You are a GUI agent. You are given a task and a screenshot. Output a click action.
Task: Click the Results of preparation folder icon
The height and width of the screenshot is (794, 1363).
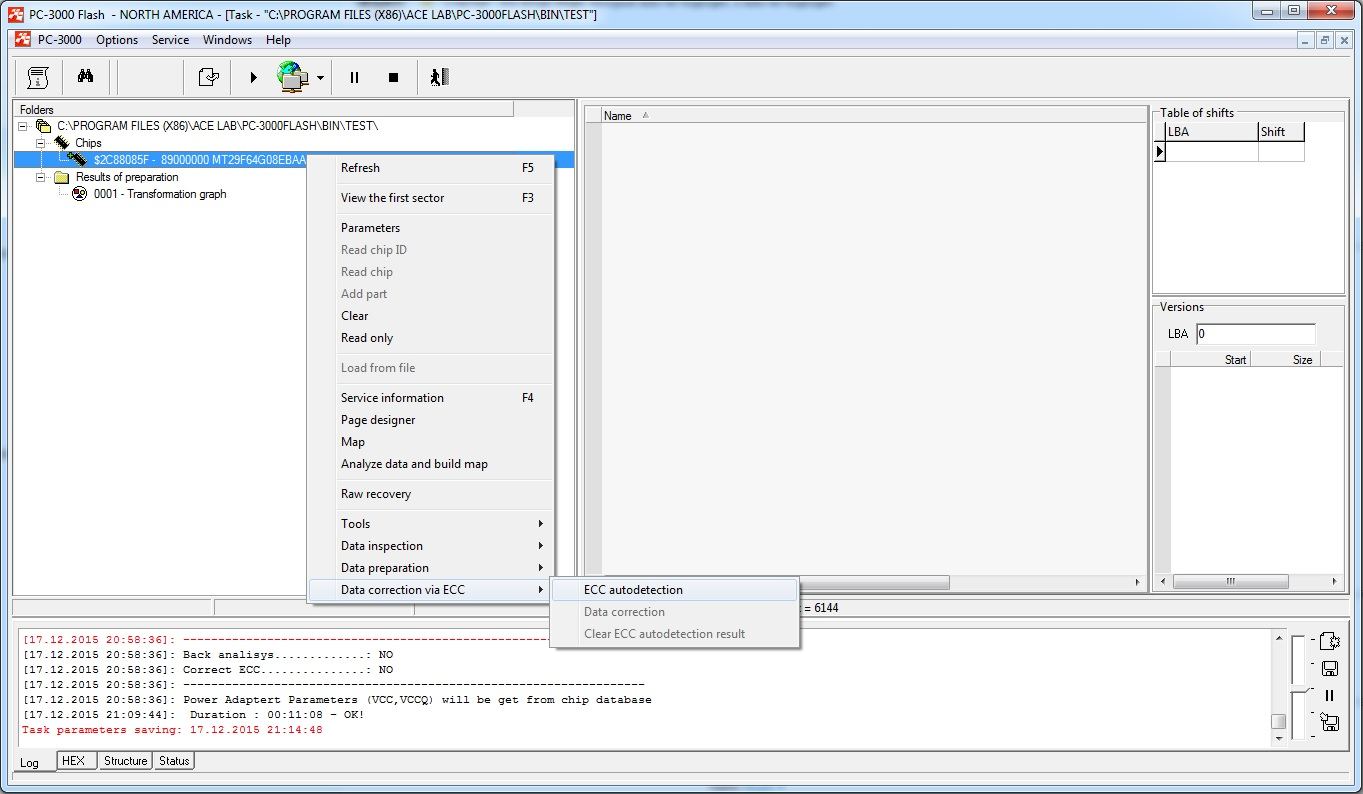click(62, 177)
